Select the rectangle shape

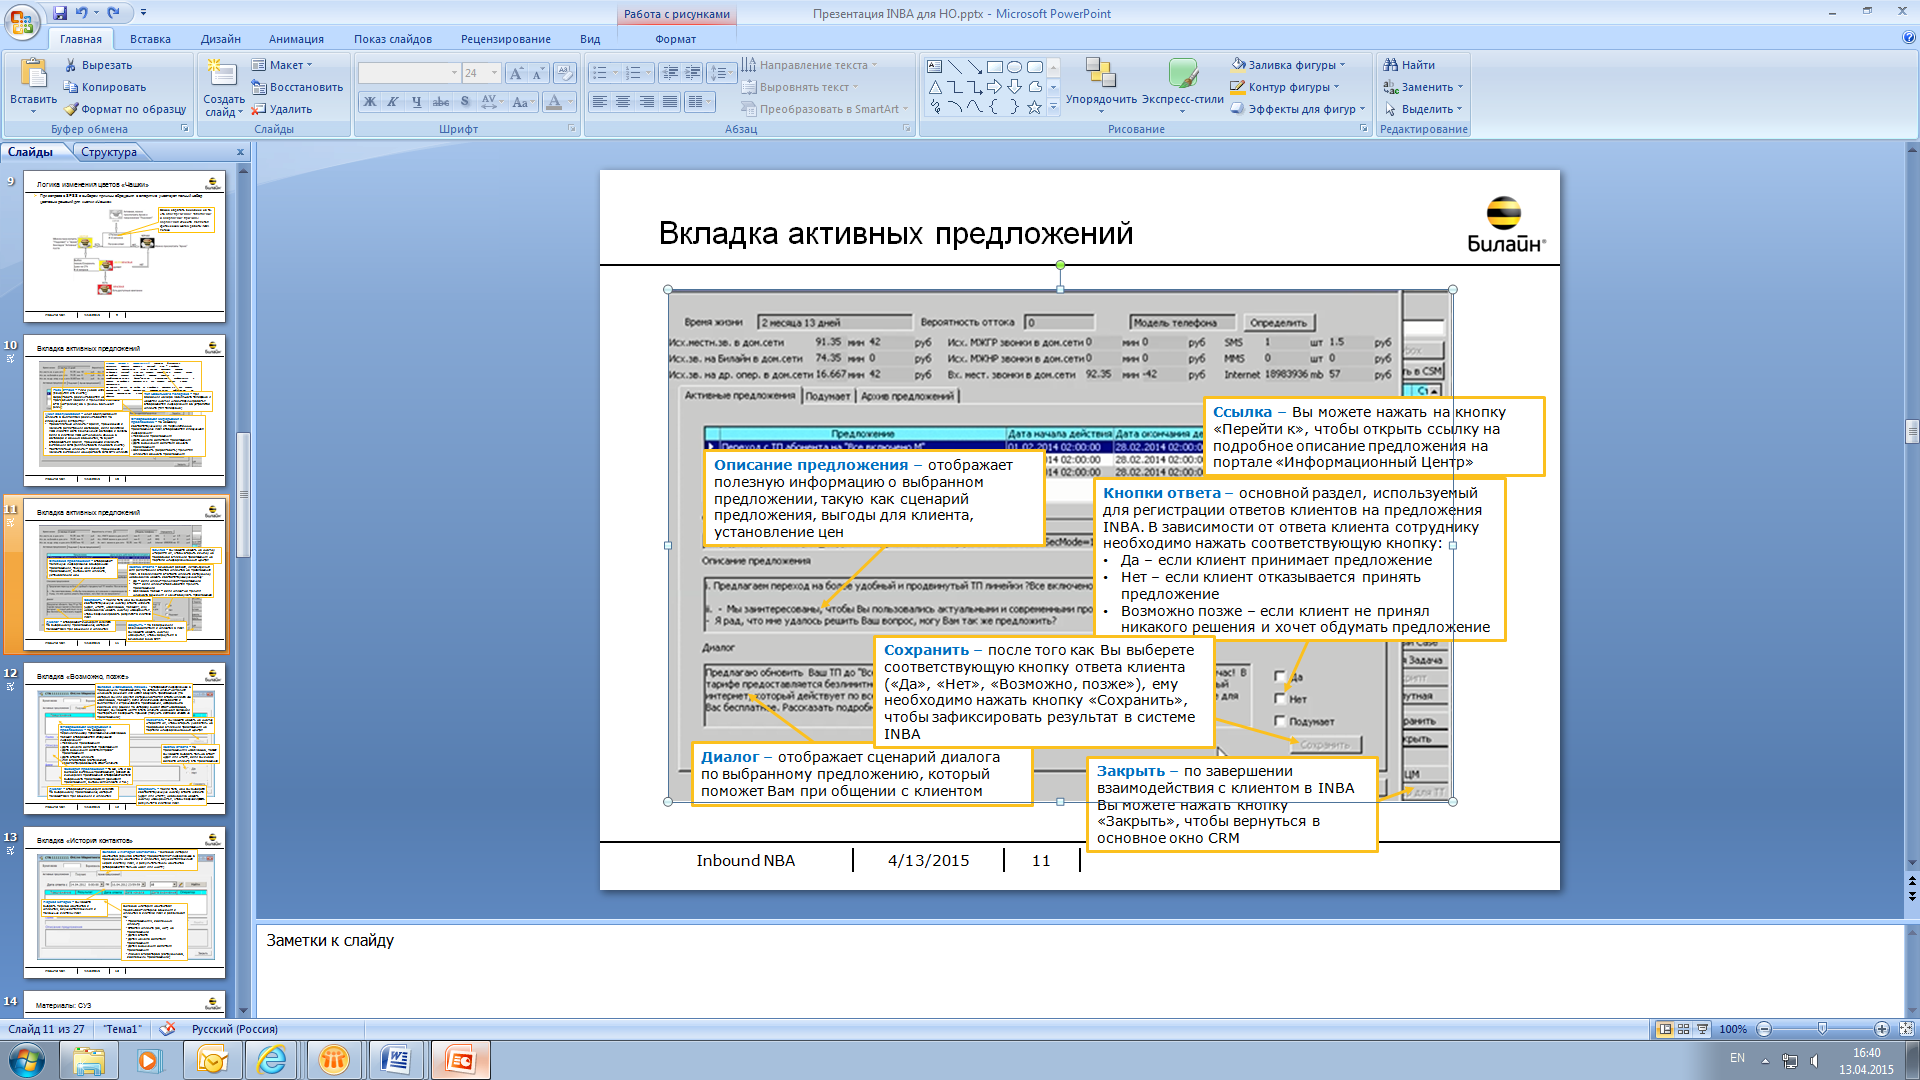(x=994, y=67)
